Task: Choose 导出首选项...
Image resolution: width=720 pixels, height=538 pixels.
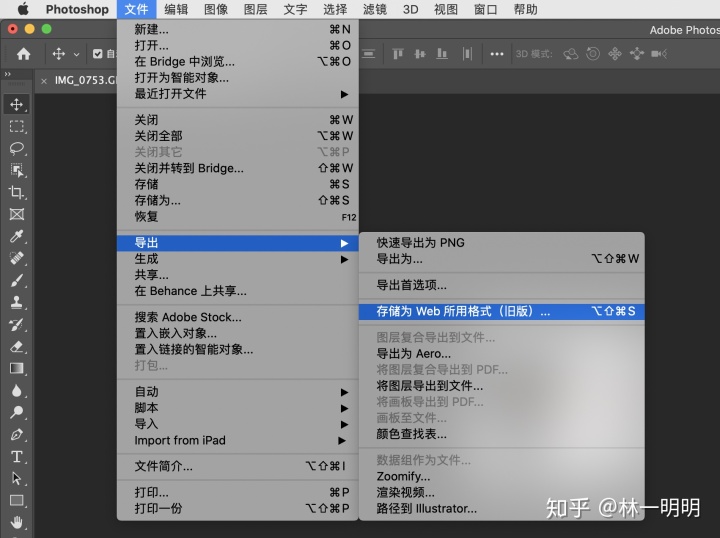Action: coord(501,285)
